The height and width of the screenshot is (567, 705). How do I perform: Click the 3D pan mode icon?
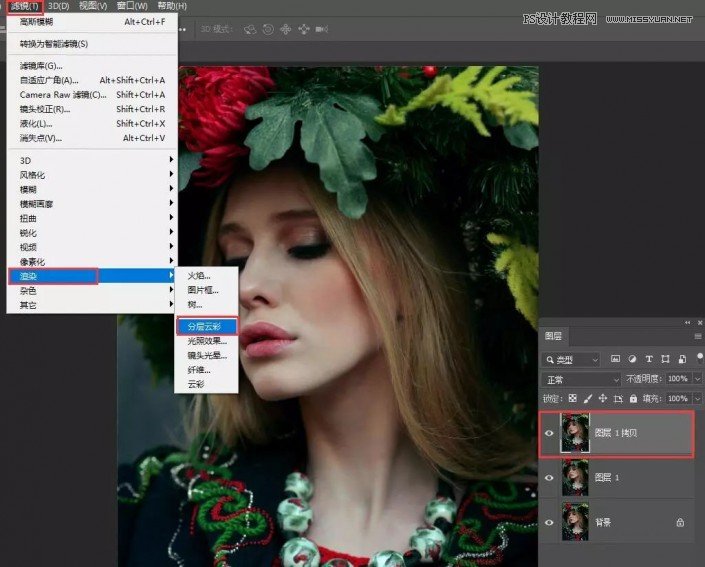pos(286,30)
